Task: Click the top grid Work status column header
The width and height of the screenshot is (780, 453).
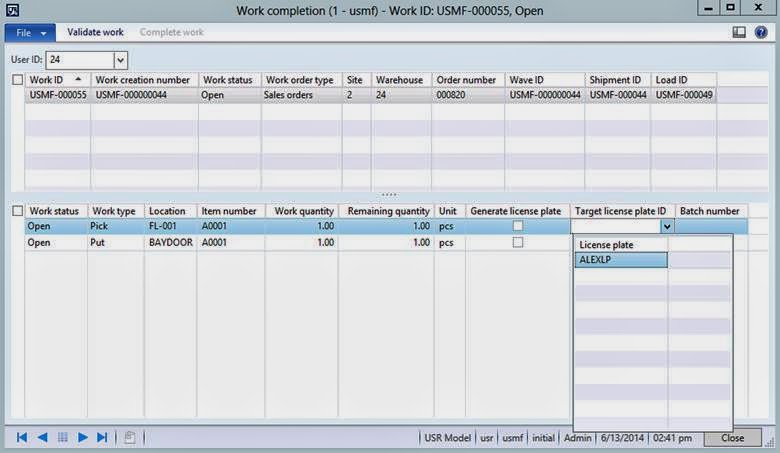Action: [x=230, y=80]
